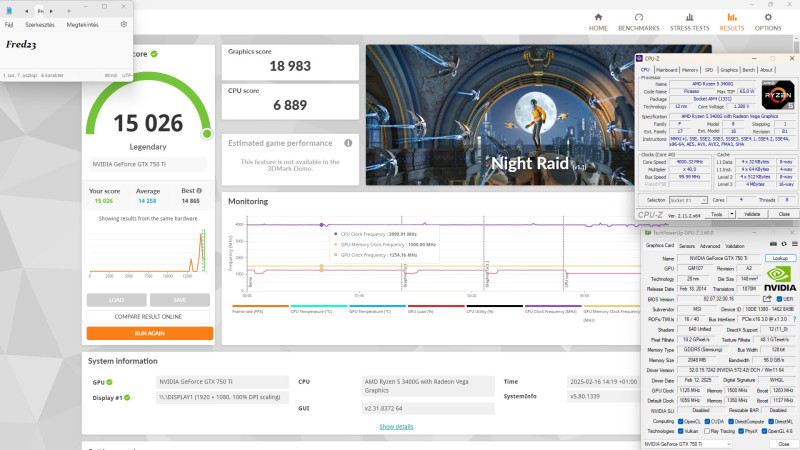
Task: Toggle the Vulkan checkbox
Action: 680,431
